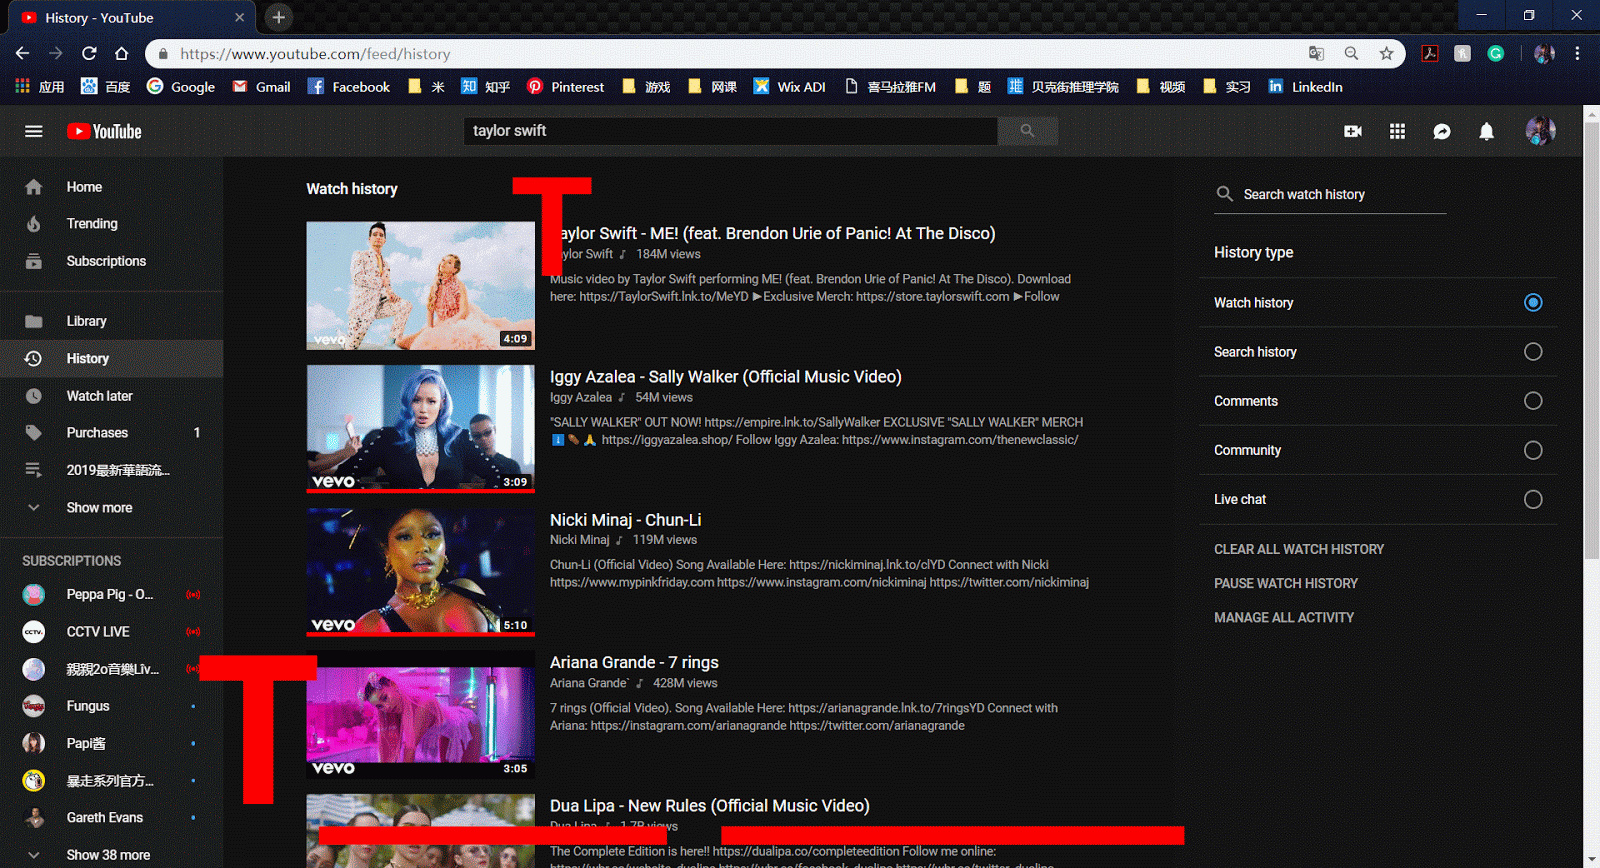Open the Wix ADI bookmark

(790, 87)
